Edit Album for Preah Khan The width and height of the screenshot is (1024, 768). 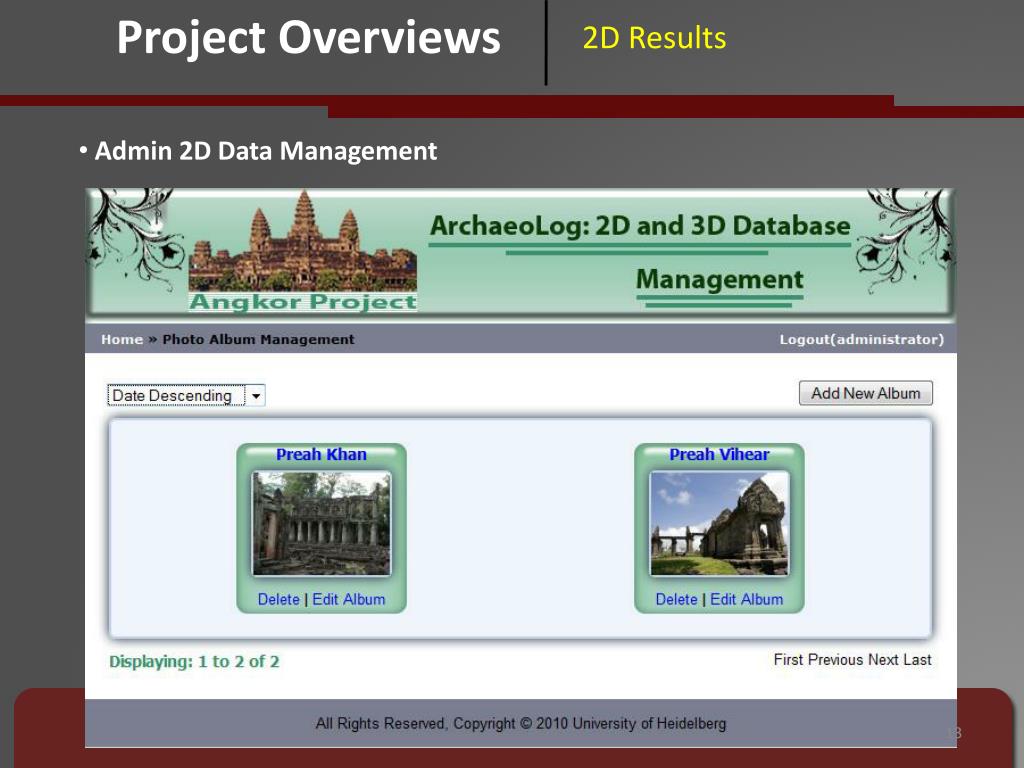point(349,599)
